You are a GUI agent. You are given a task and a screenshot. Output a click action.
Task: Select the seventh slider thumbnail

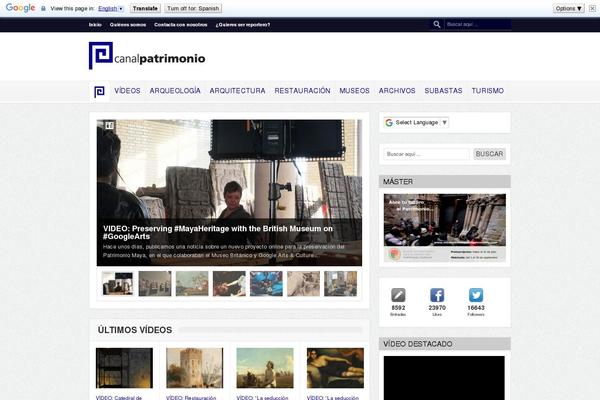[341, 284]
